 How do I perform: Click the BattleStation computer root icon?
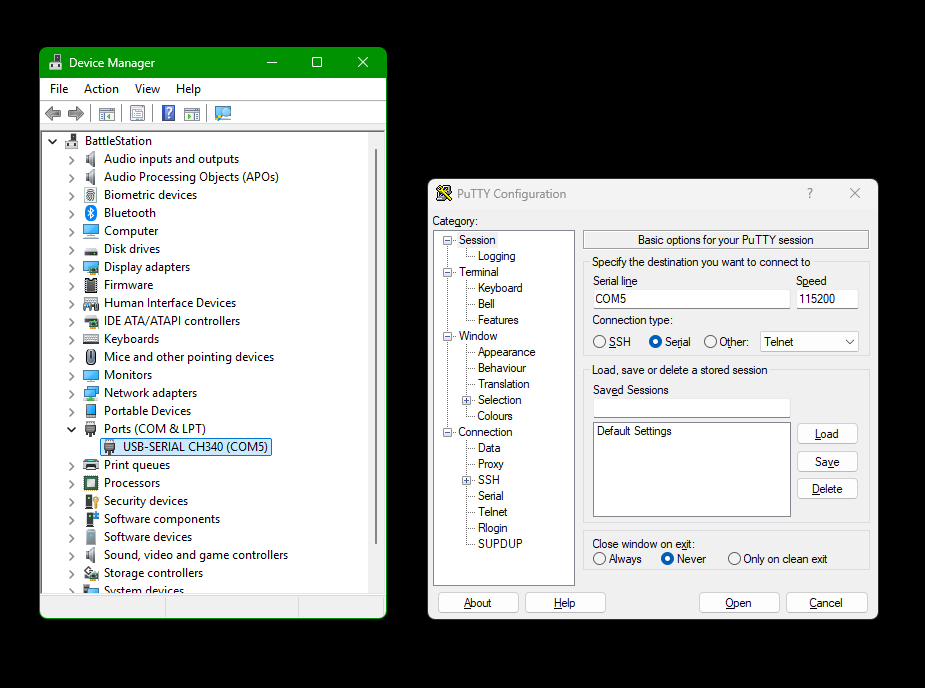point(72,141)
